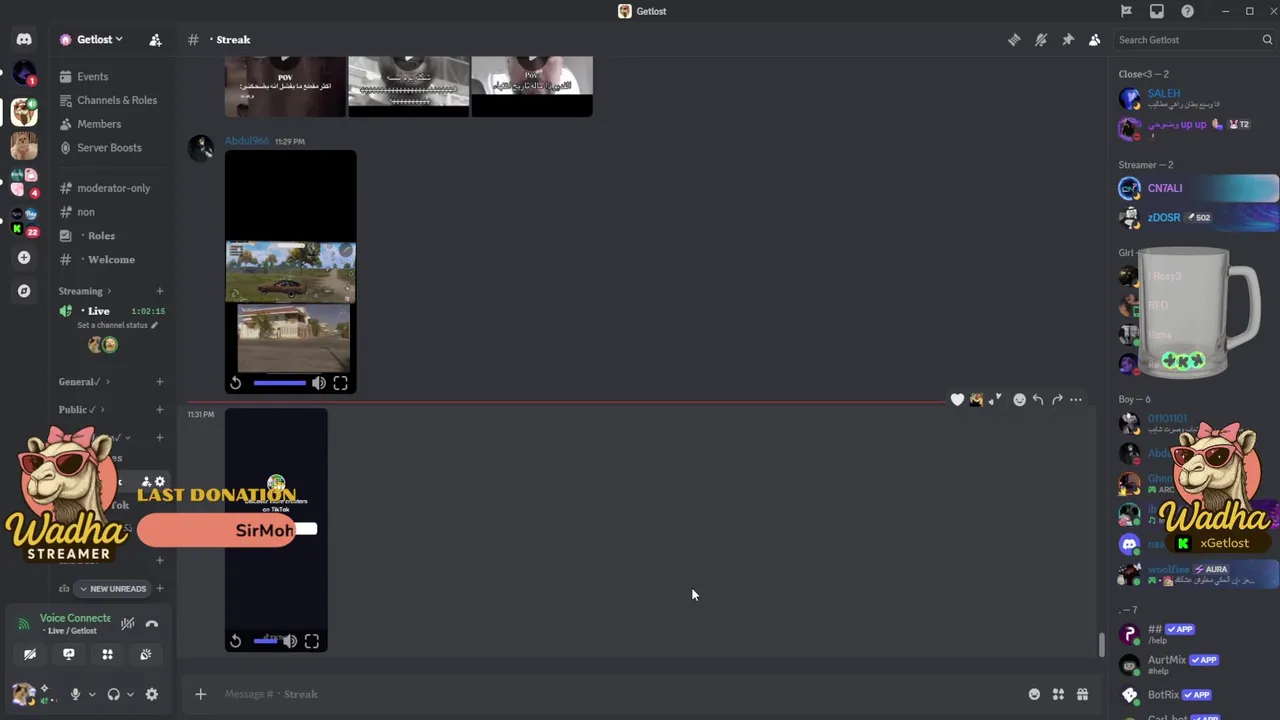The height and width of the screenshot is (720, 1280).
Task: Open the apps launcher in message bar
Action: tap(1058, 694)
